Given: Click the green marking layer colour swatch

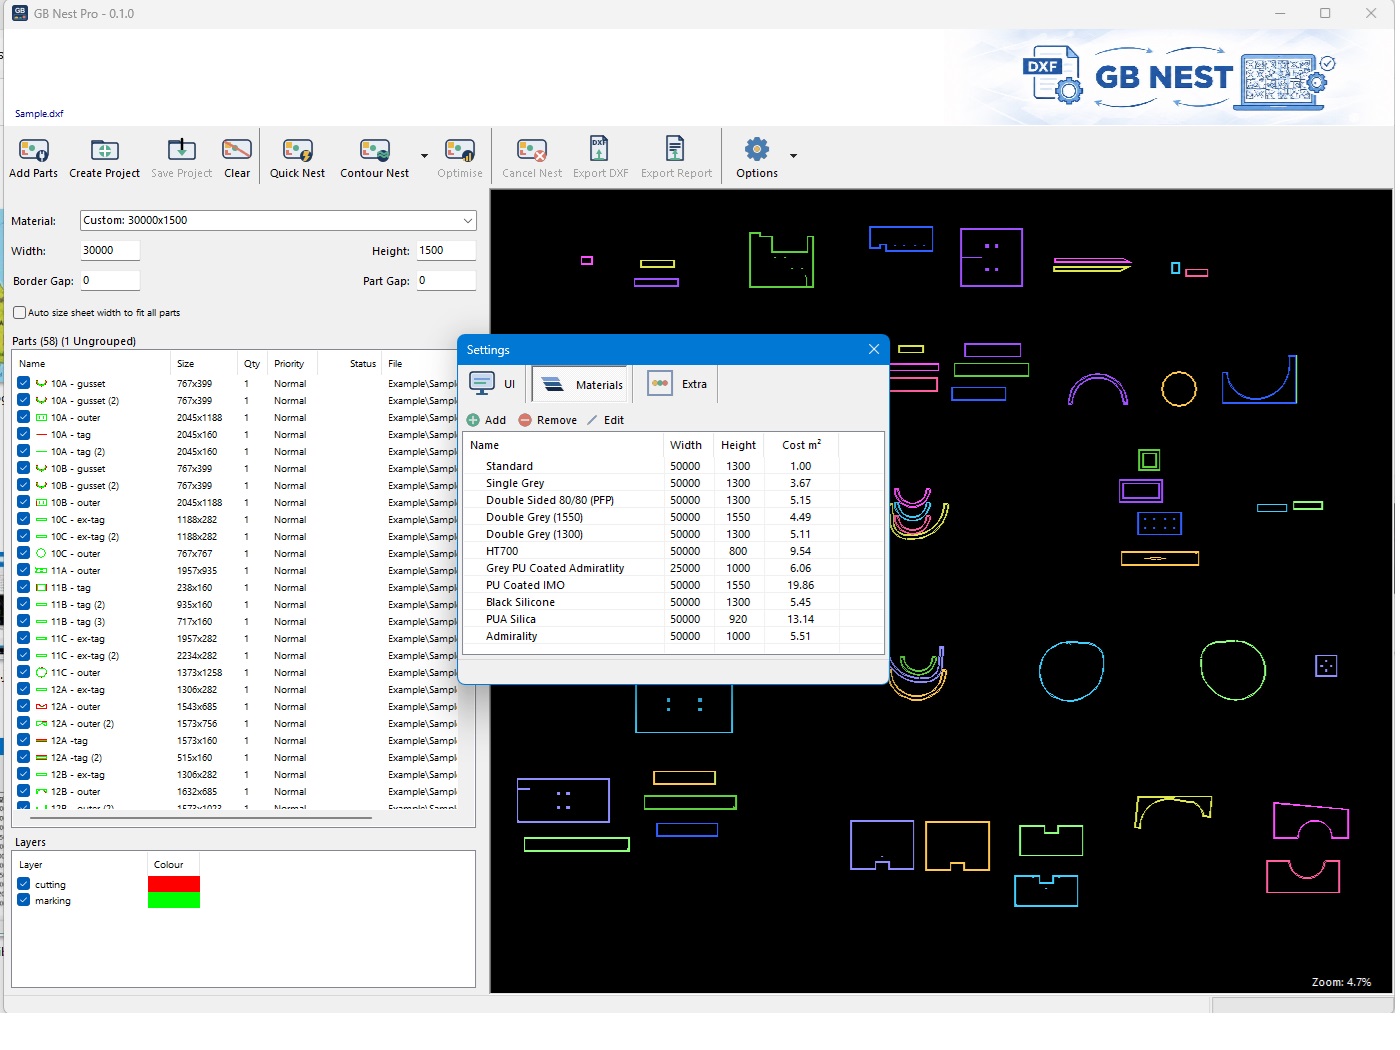Looking at the screenshot, I should (174, 901).
